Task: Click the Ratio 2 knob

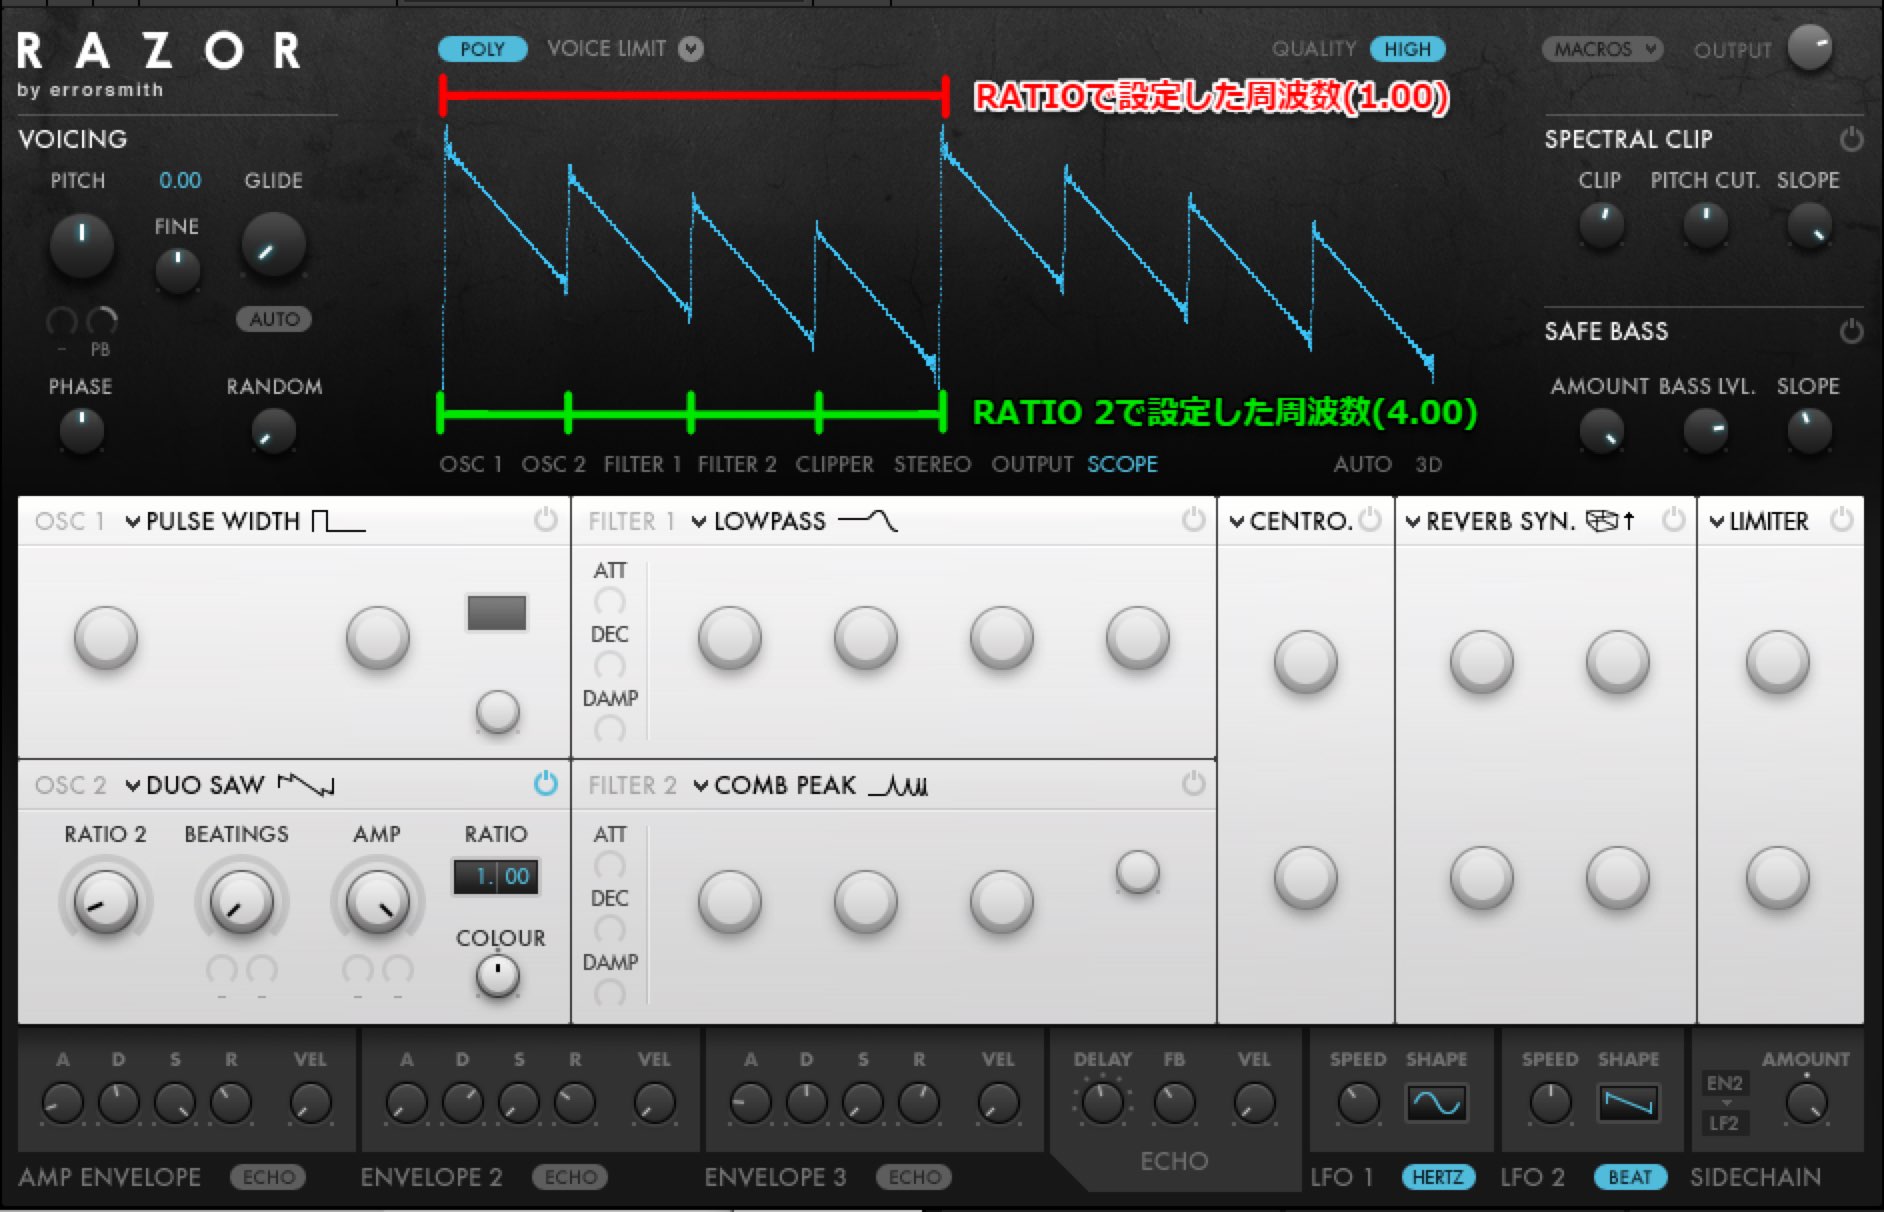Action: click(105, 900)
